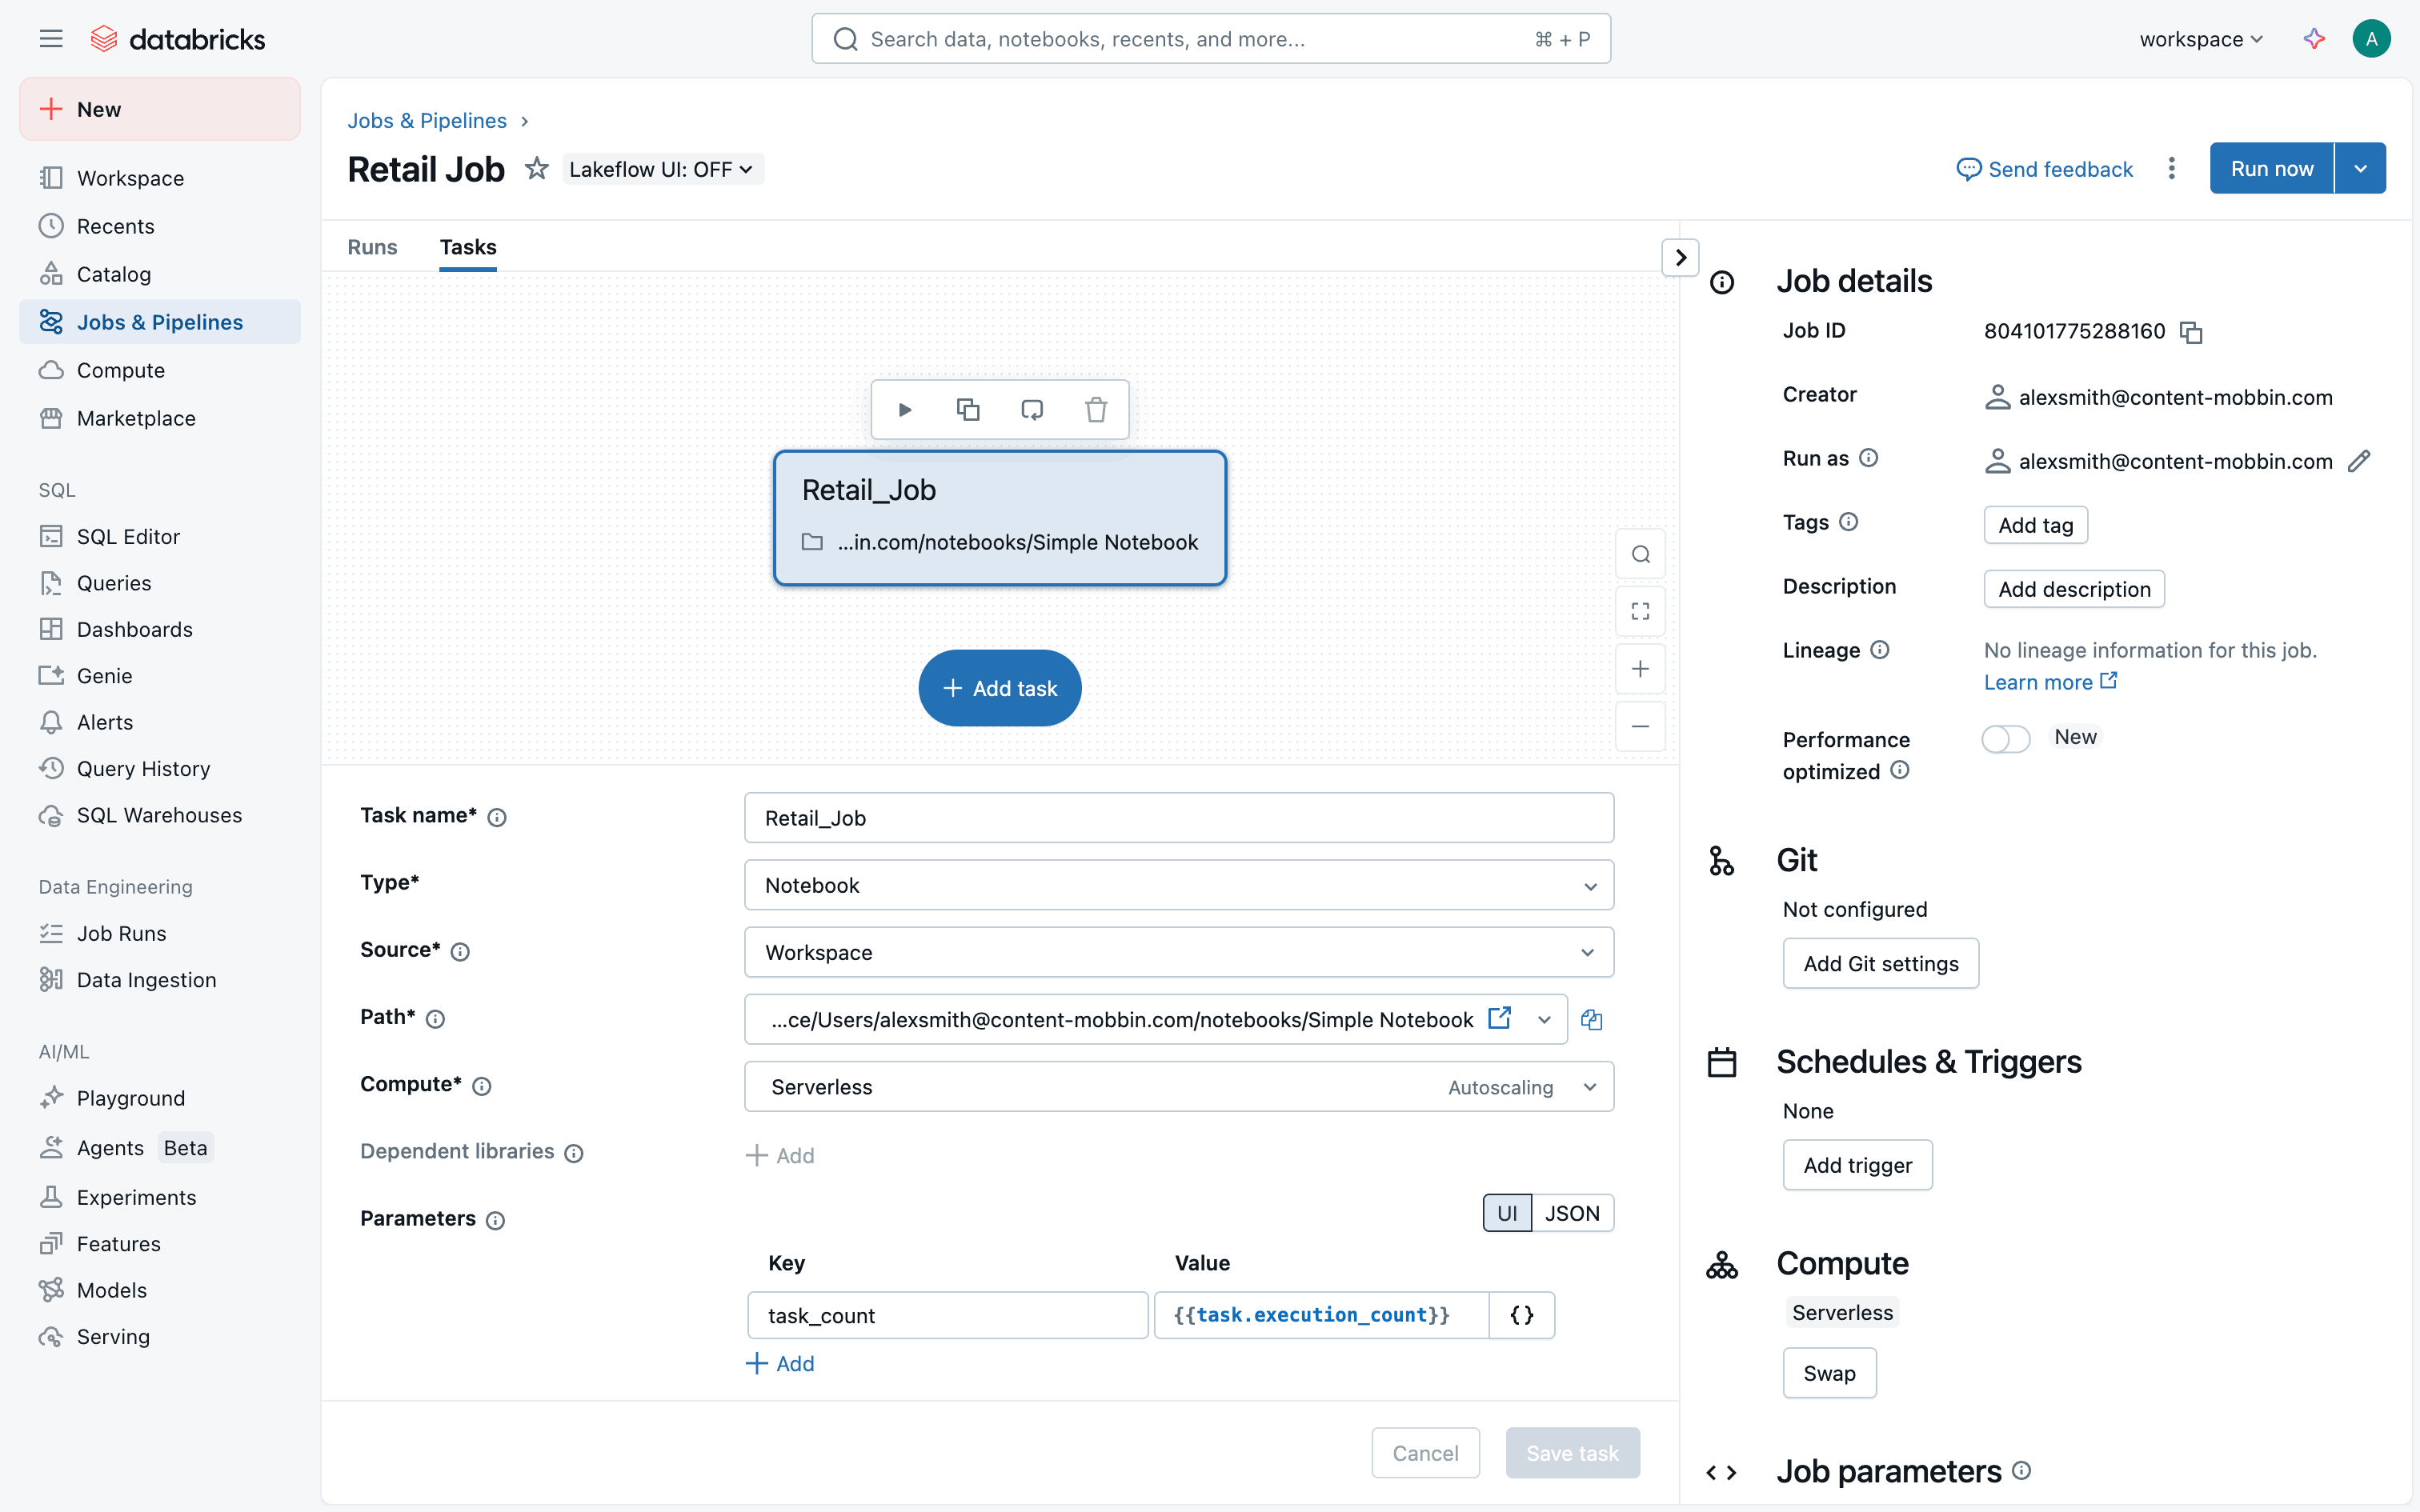Toggle the Performance optimized switch
The height and width of the screenshot is (1512, 2420).
[2005, 739]
